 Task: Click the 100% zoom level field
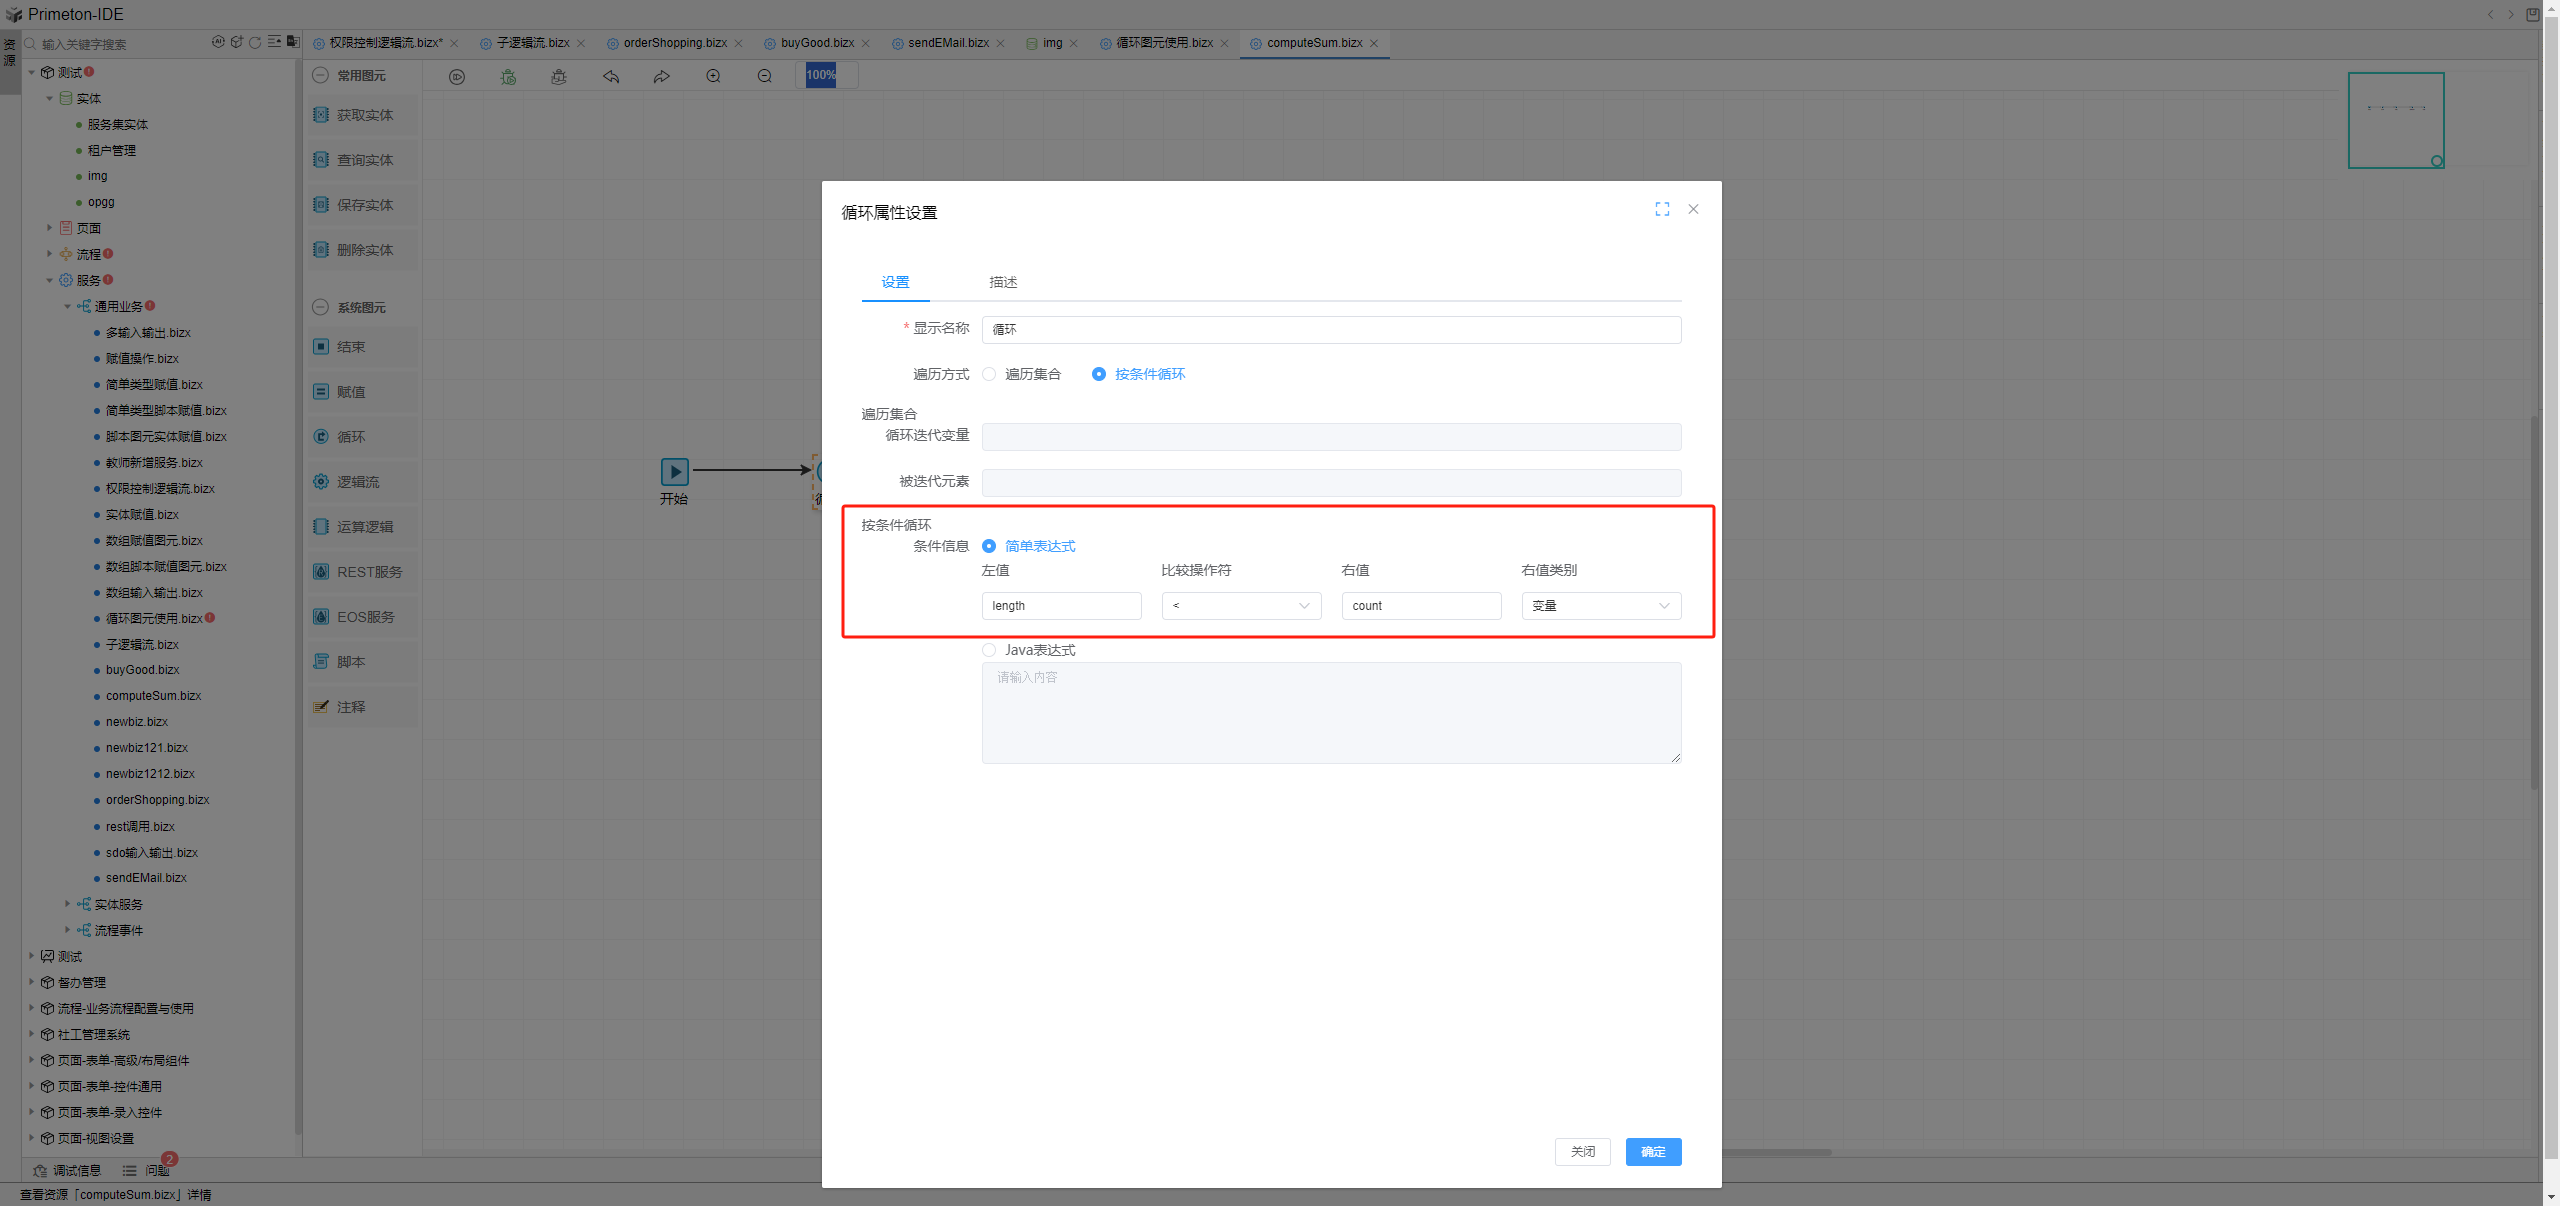pos(822,75)
